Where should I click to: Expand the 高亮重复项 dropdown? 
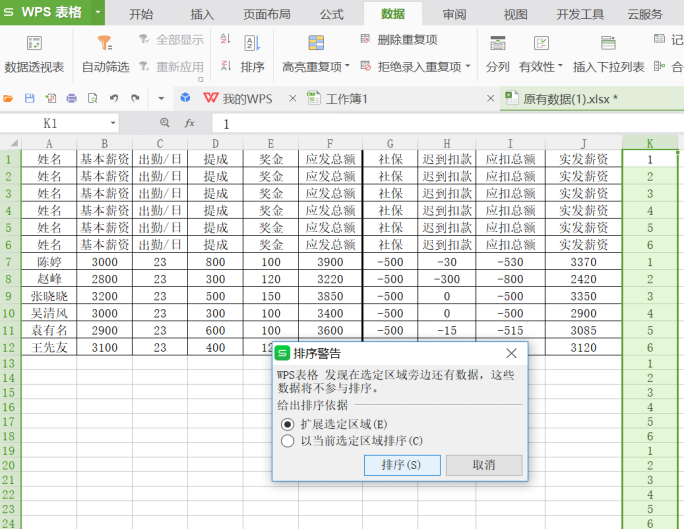tap(348, 67)
